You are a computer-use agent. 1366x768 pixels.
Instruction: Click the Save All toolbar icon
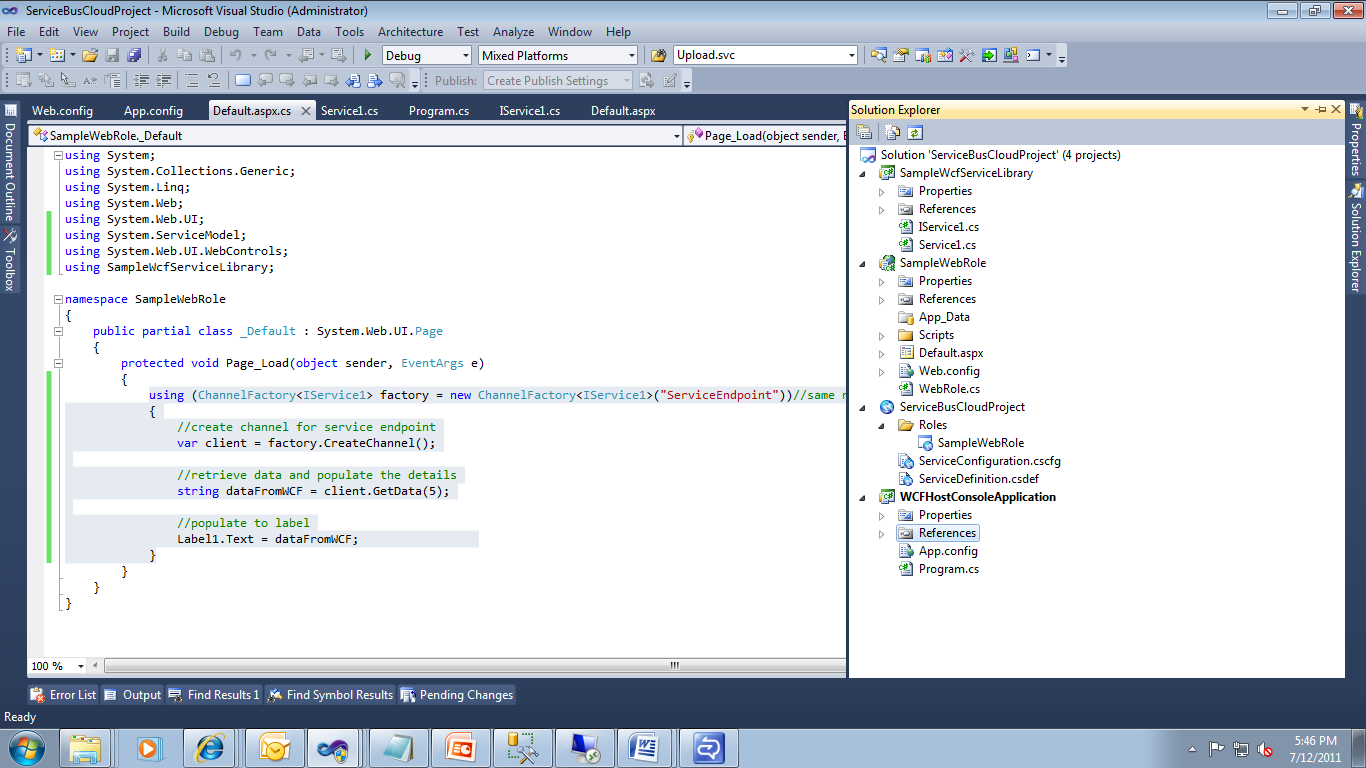point(133,55)
